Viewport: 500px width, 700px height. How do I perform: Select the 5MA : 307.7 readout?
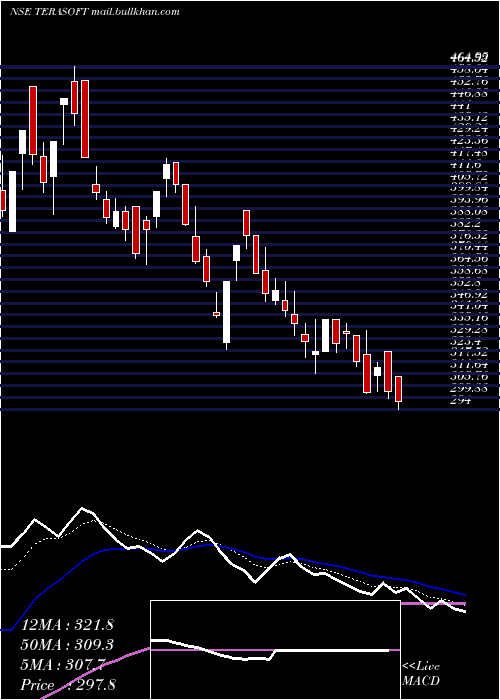pos(63,665)
